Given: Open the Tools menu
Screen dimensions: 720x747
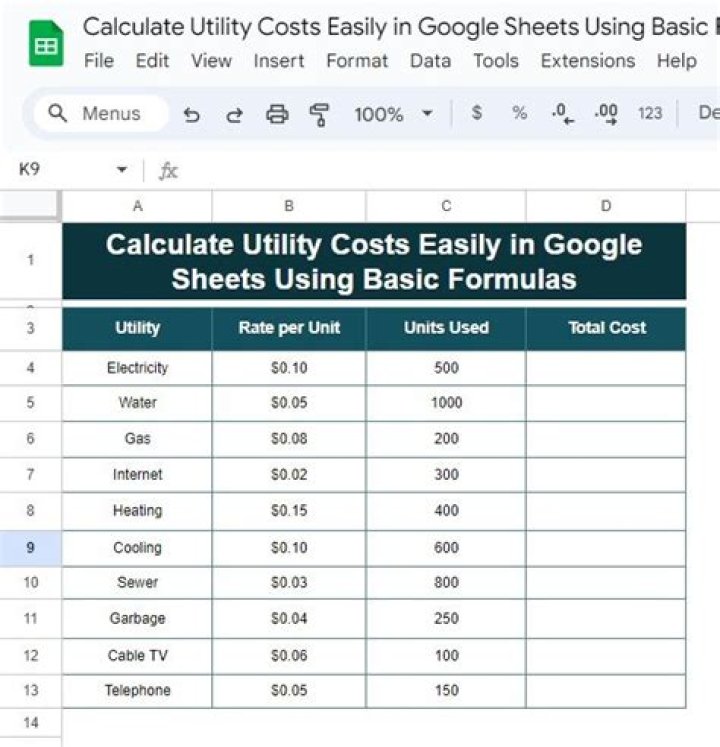Looking at the screenshot, I should click(496, 61).
